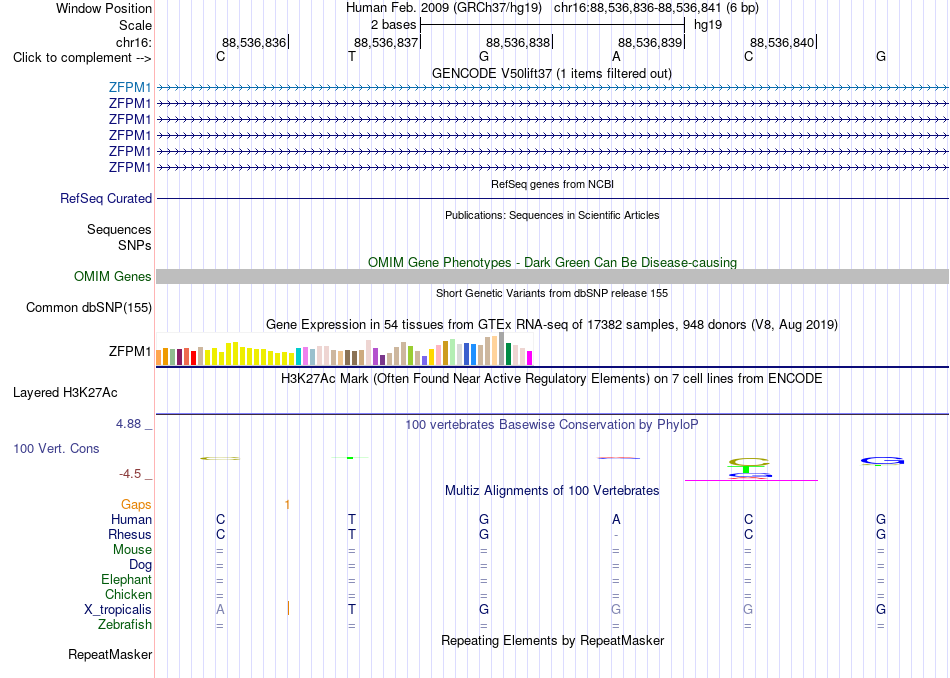Click "Human Feb. 2009 (GRCh37/hg19)" assembly text
Screen dimensions: 950x678
[x=444, y=8]
